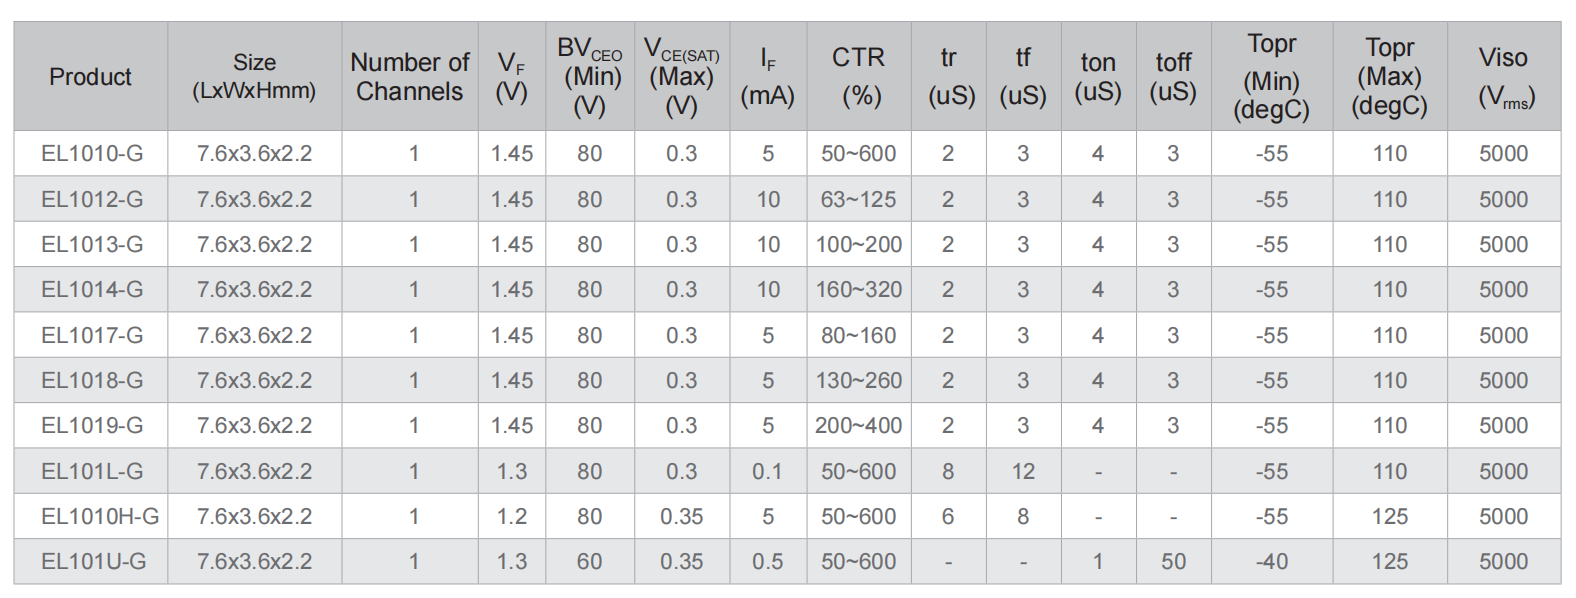Viewport: 1576px width, 598px height.
Task: Open the EL101L-G product entry
Action: [x=91, y=471]
